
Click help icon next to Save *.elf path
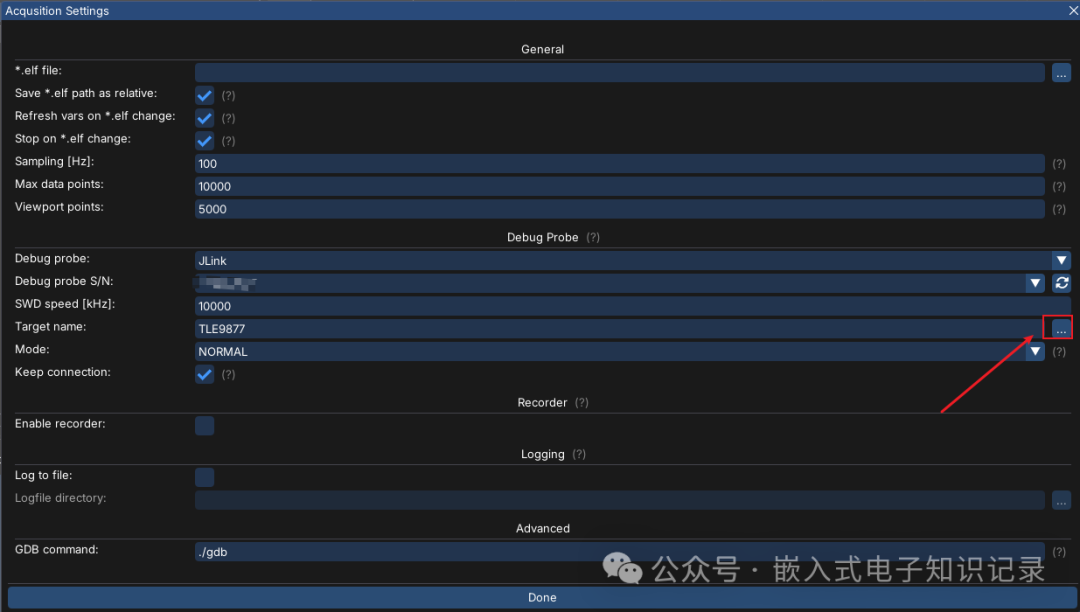coord(228,96)
